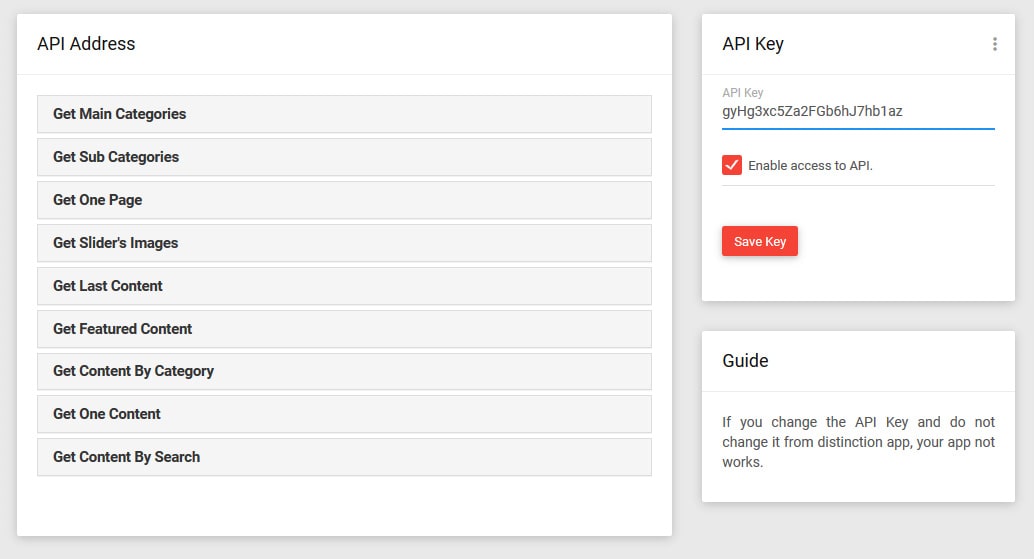Open the Get One Page accordion row
This screenshot has width=1034, height=559.
point(344,200)
